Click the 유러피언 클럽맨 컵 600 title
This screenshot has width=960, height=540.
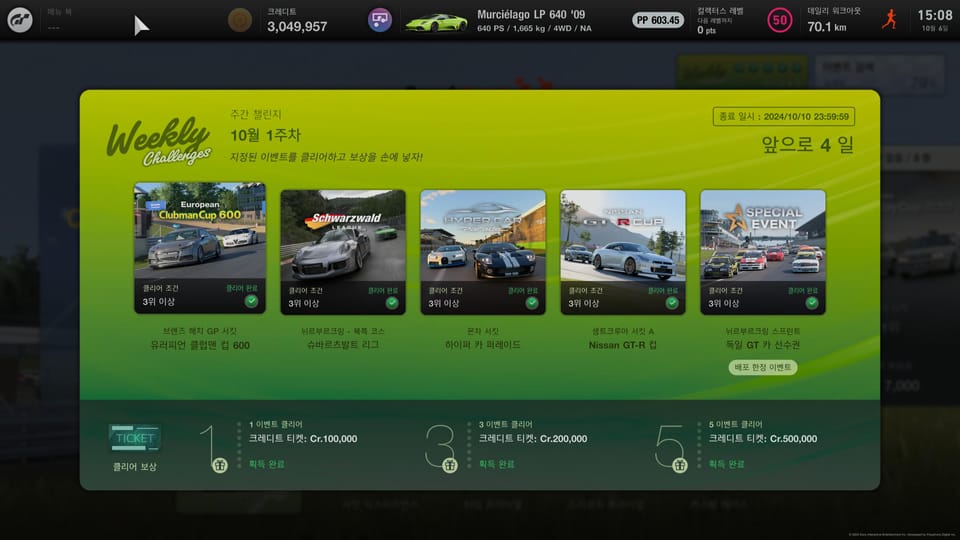coord(200,345)
